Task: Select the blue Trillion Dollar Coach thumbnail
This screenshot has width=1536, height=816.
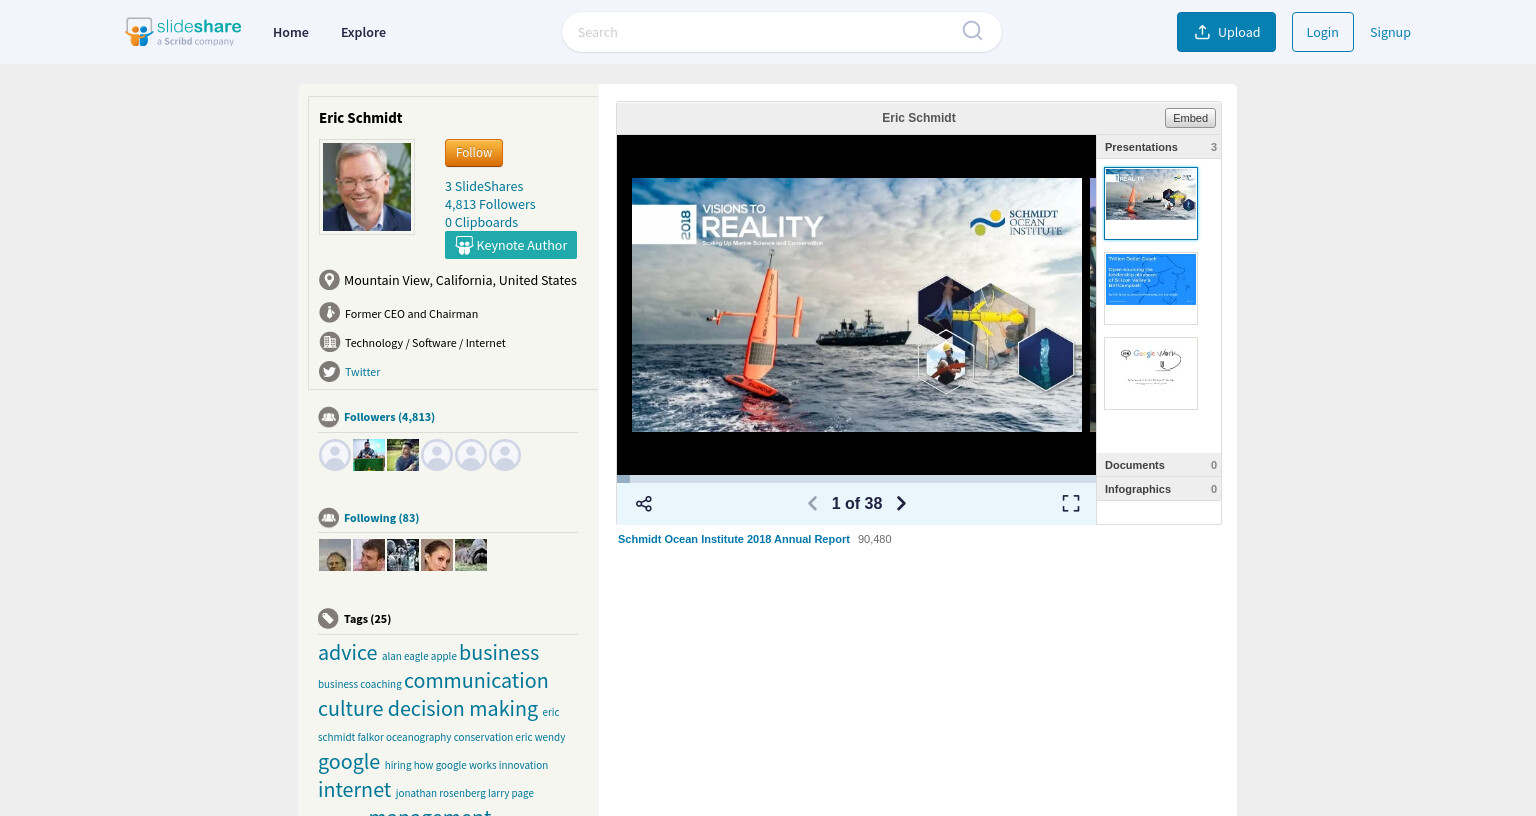Action: coord(1151,288)
